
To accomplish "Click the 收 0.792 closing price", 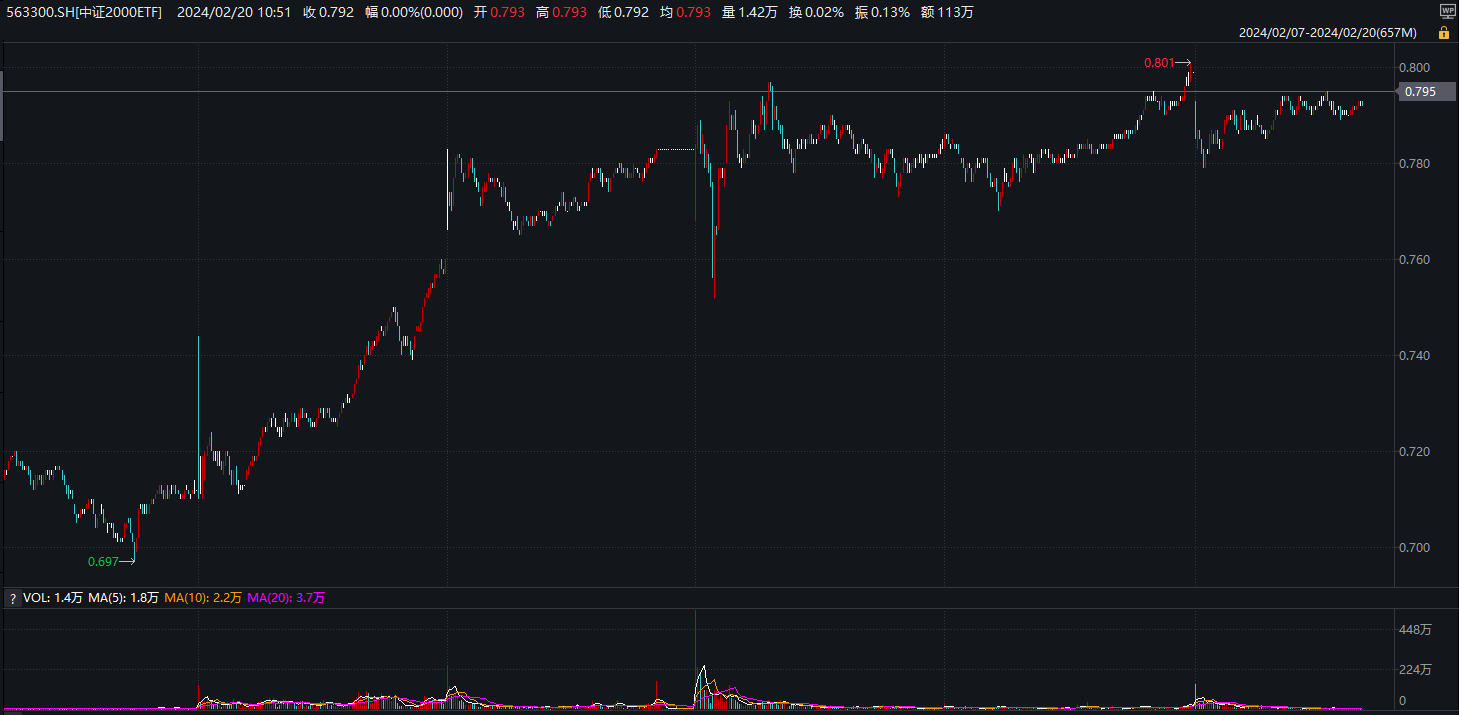I will pos(328,12).
